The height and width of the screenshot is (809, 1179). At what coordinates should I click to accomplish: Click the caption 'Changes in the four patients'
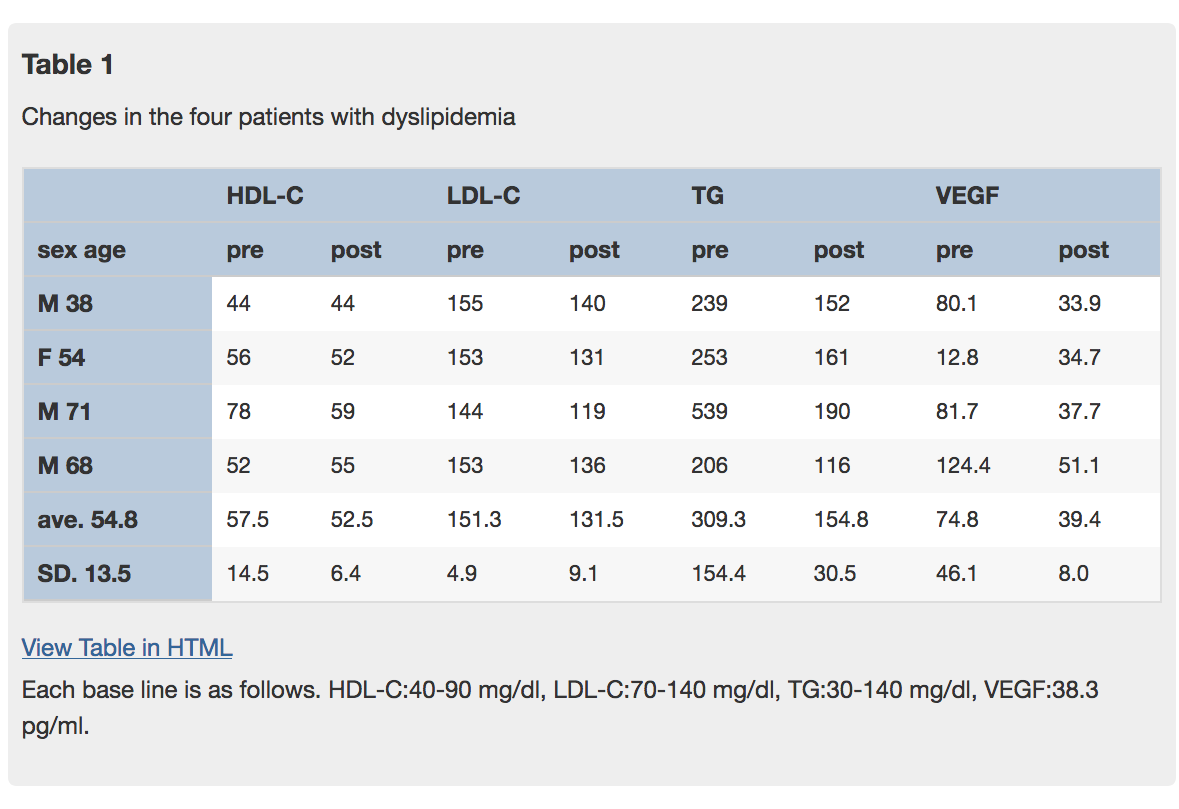pyautogui.click(x=268, y=117)
